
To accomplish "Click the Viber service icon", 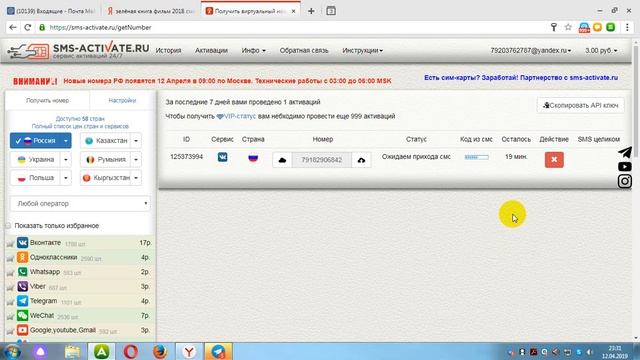I will click(x=22, y=287).
